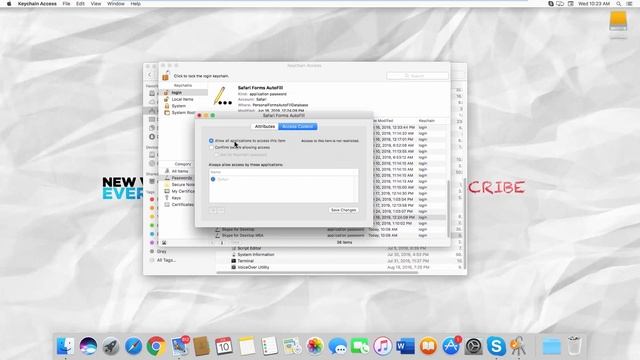Click the padlock icon to lock login keychain
Screen dimensions: 640x360
pyautogui.click(x=165, y=76)
